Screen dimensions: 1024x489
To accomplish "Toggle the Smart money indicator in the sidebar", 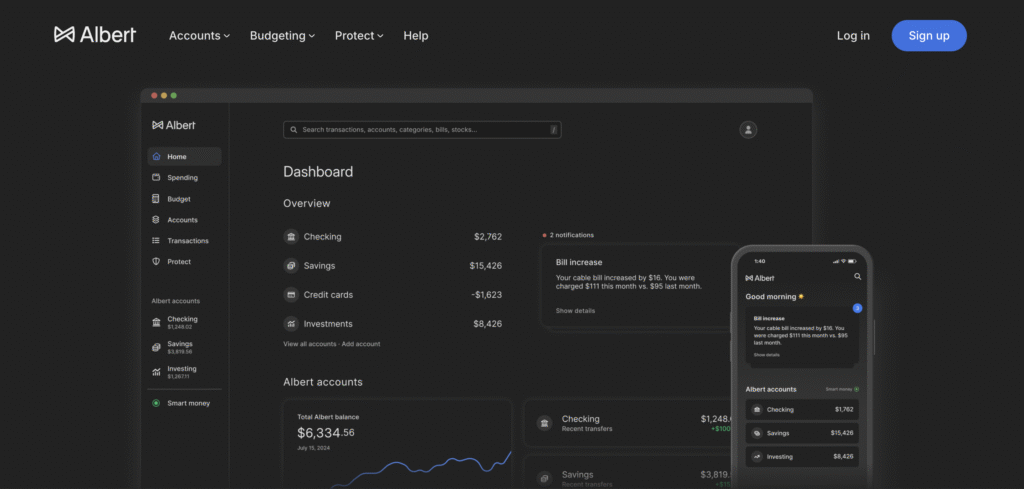I will pyautogui.click(x=156, y=403).
